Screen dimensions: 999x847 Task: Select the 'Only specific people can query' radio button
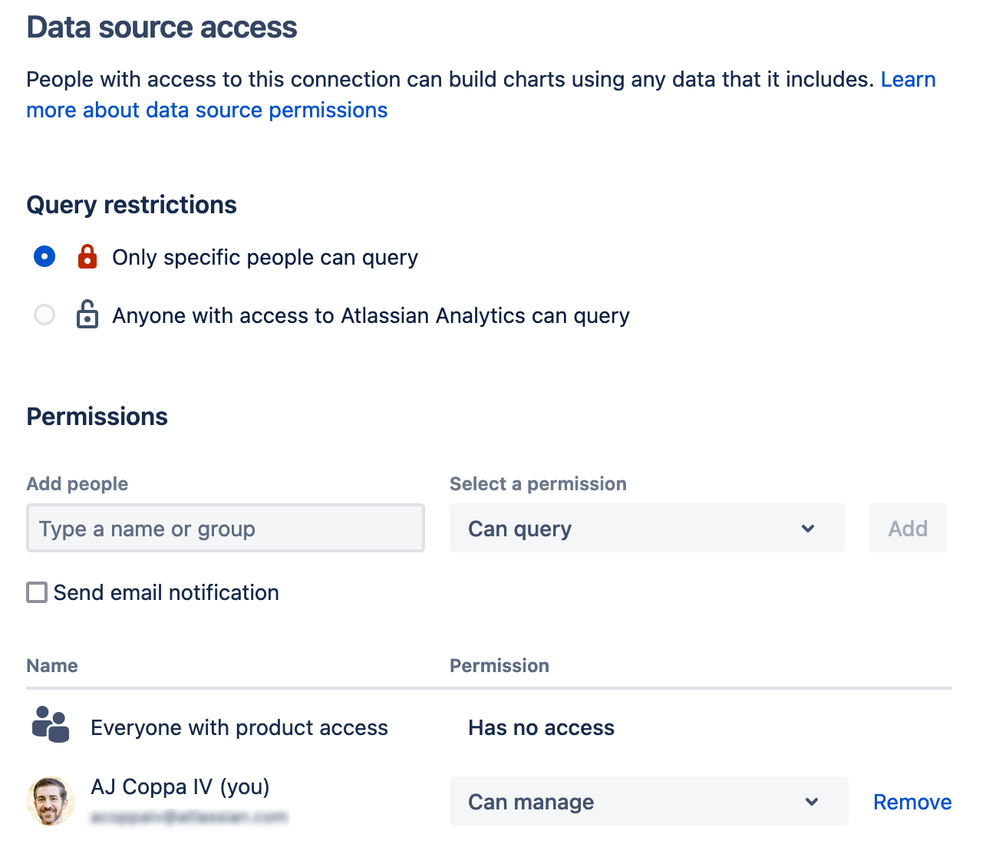(x=44, y=257)
